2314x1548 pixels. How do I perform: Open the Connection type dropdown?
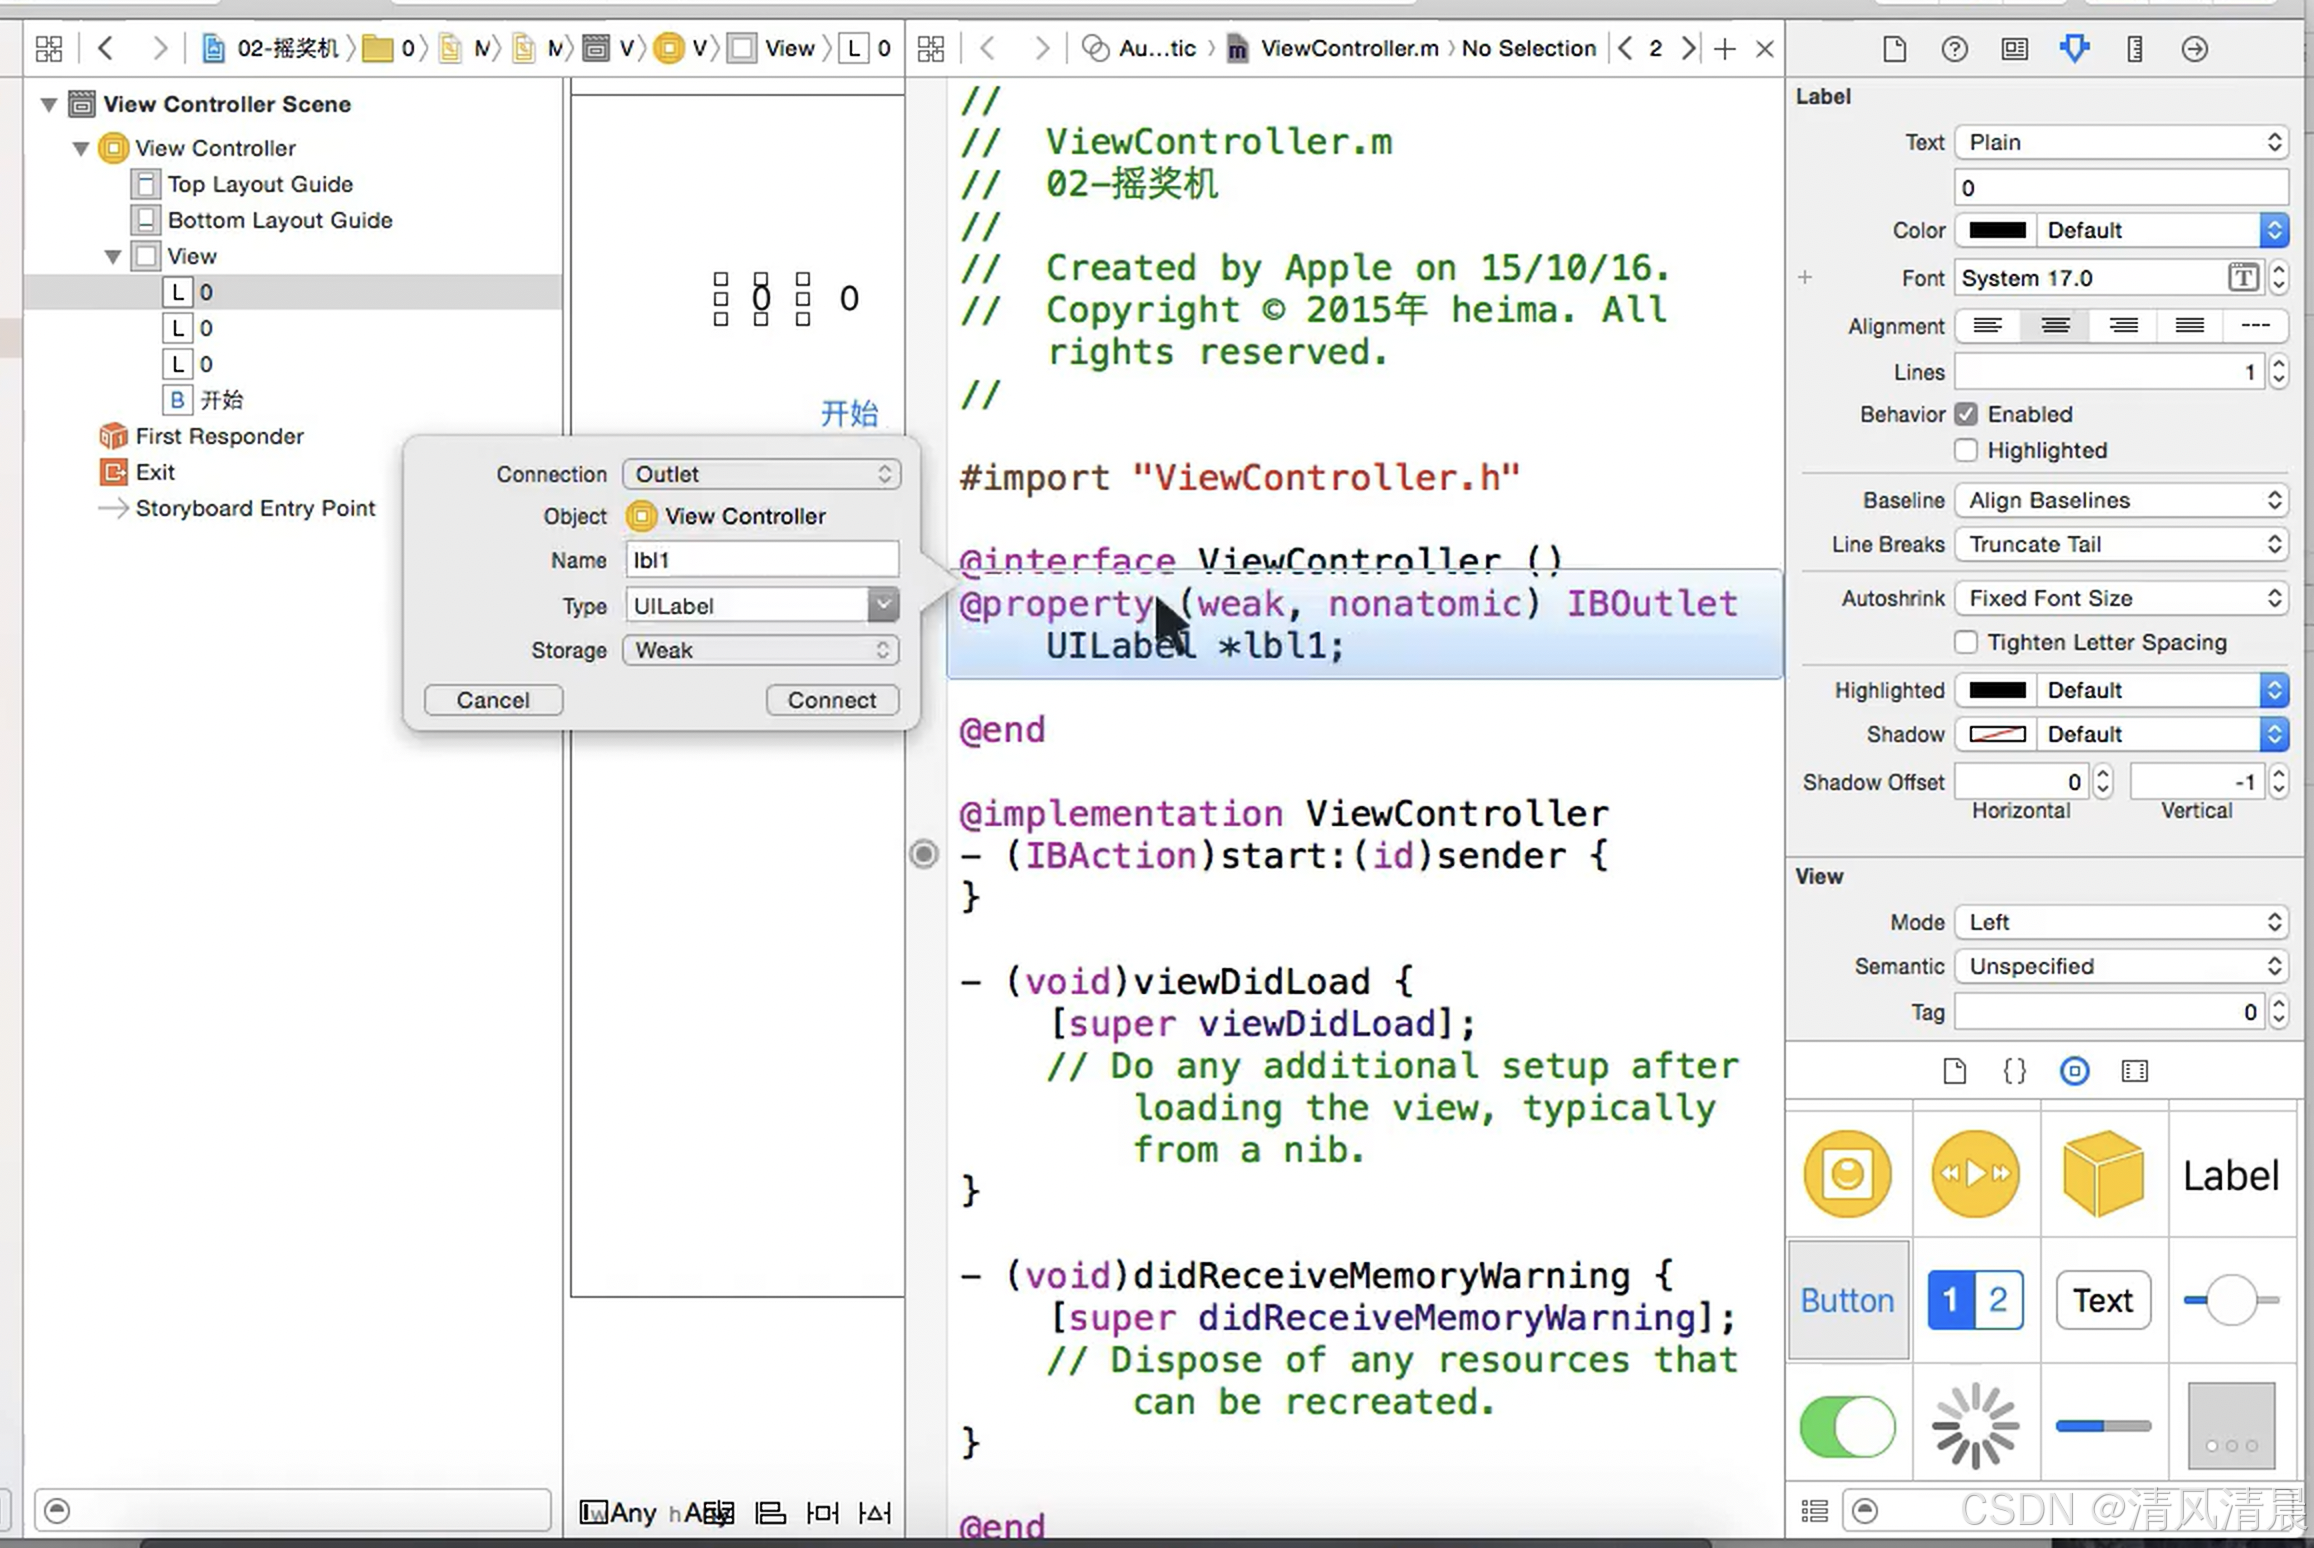[x=761, y=474]
